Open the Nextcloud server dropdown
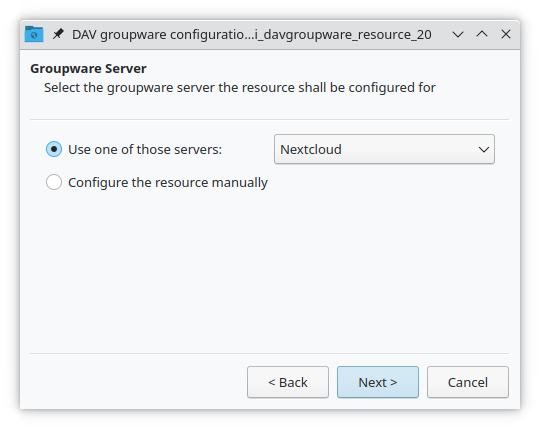 pyautogui.click(x=384, y=149)
